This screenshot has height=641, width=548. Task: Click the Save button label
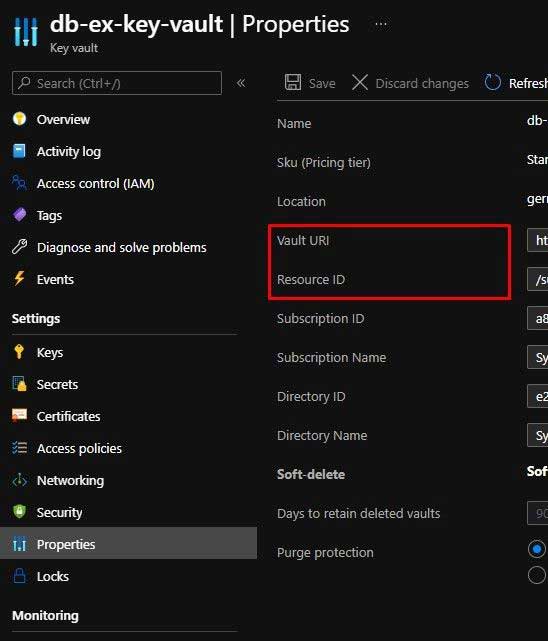click(x=322, y=83)
